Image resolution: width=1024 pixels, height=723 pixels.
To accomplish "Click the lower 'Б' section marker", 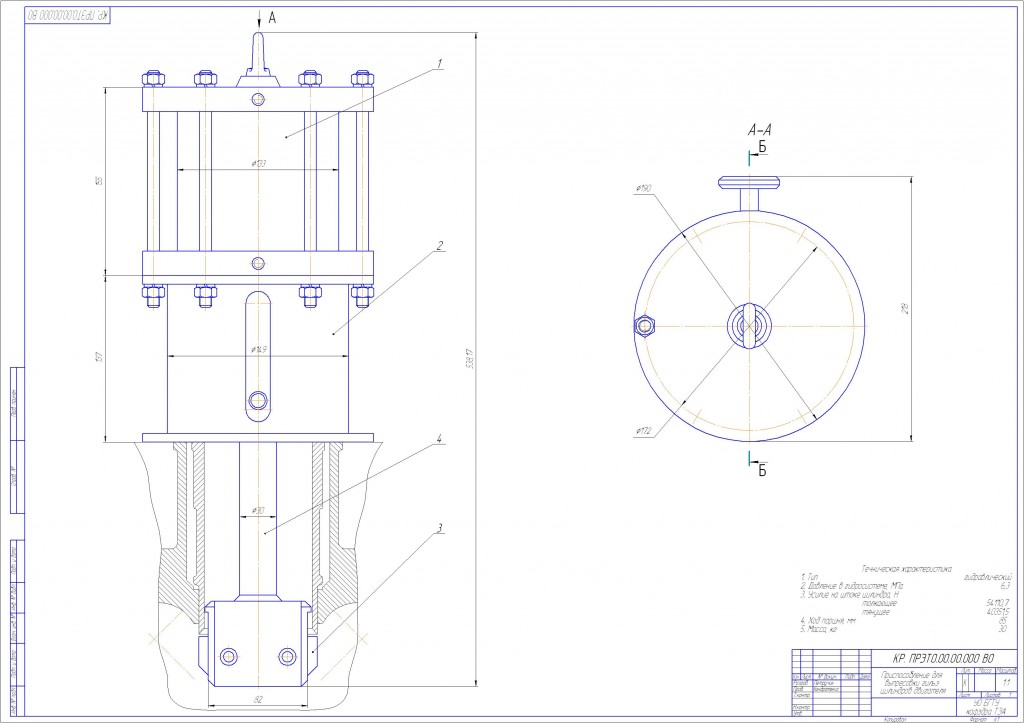I will point(762,470).
